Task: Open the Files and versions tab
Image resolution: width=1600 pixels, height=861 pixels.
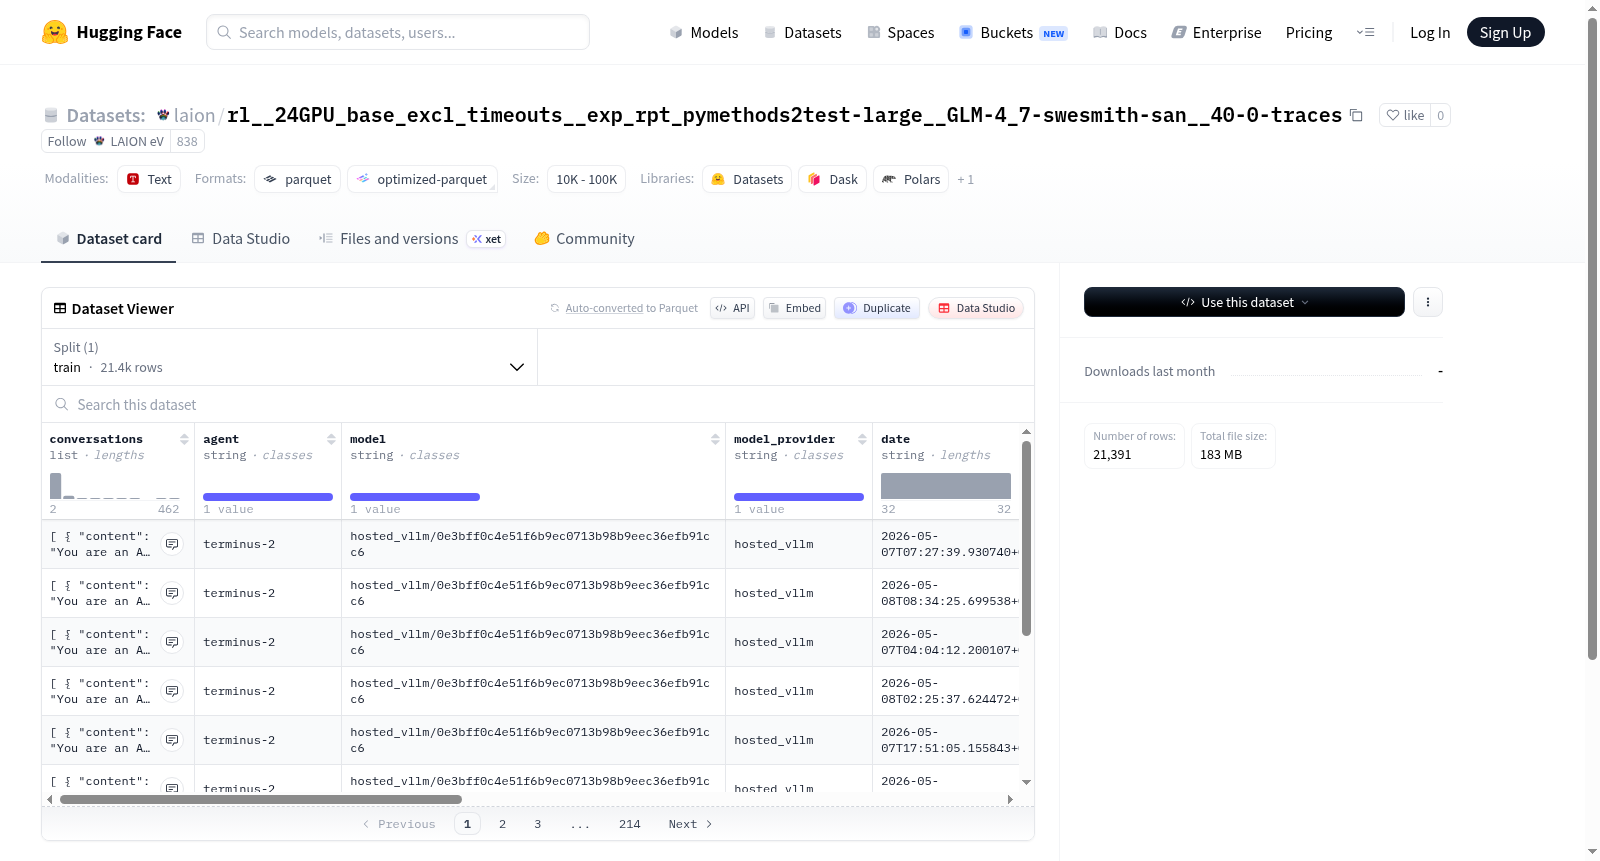Action: [x=412, y=239]
